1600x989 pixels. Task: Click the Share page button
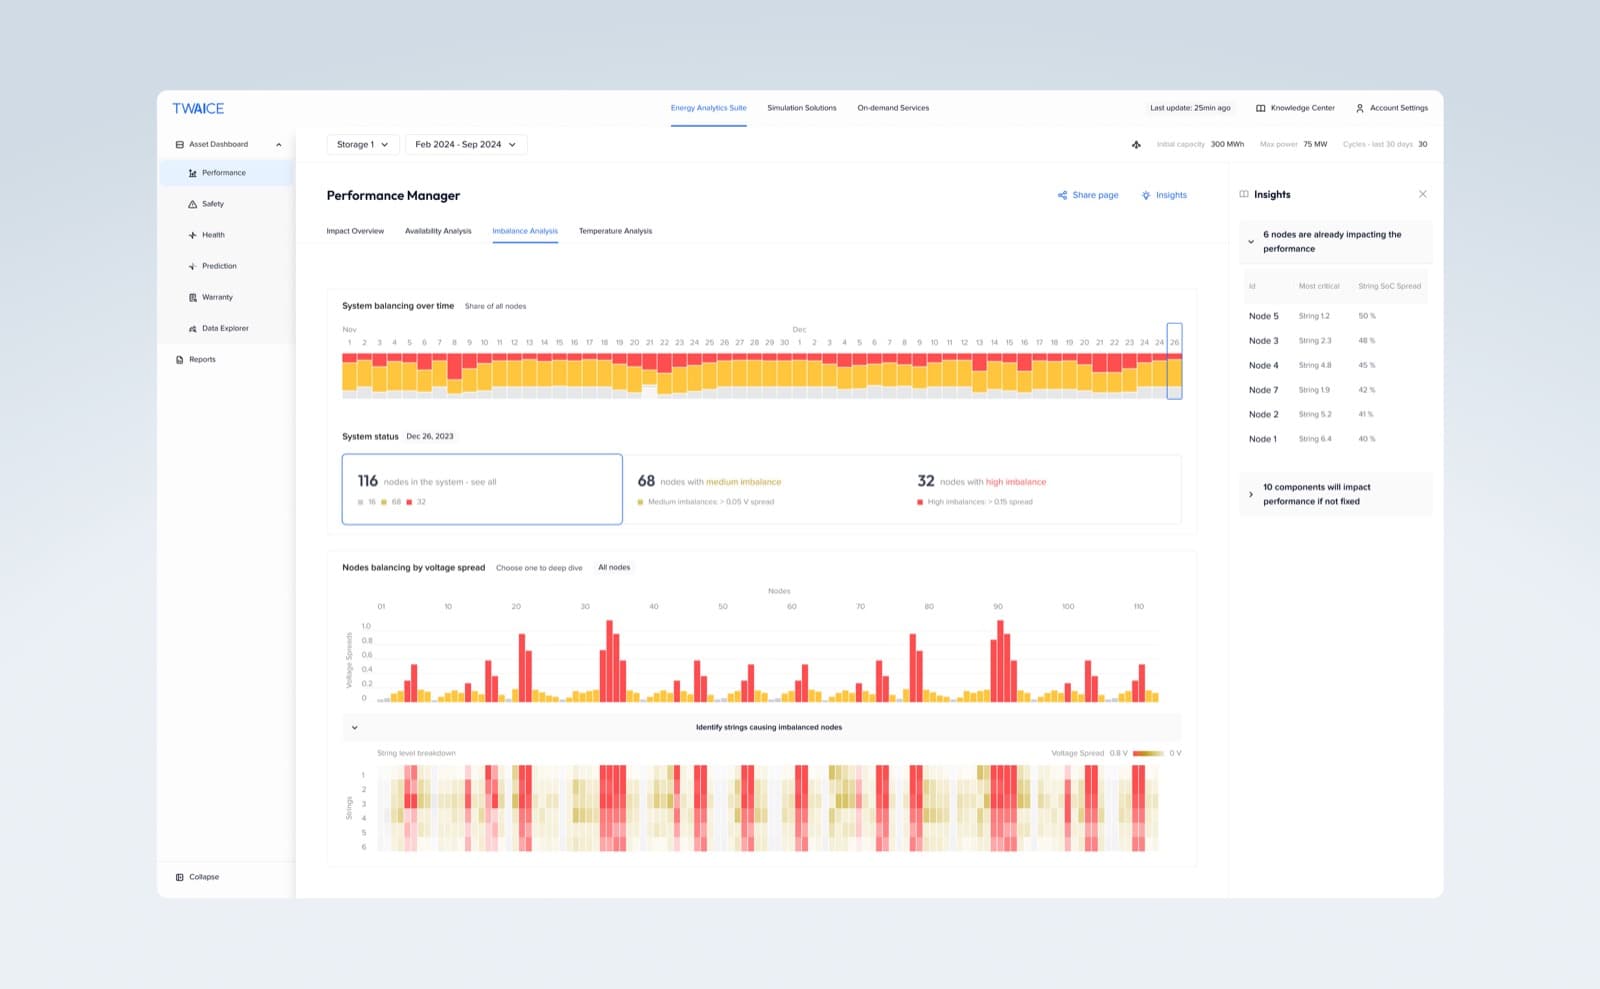(1088, 195)
